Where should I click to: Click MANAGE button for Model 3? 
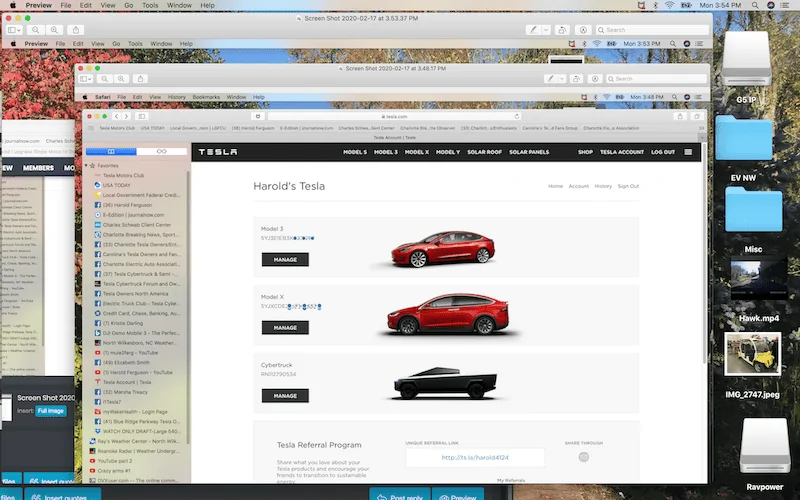[285, 260]
